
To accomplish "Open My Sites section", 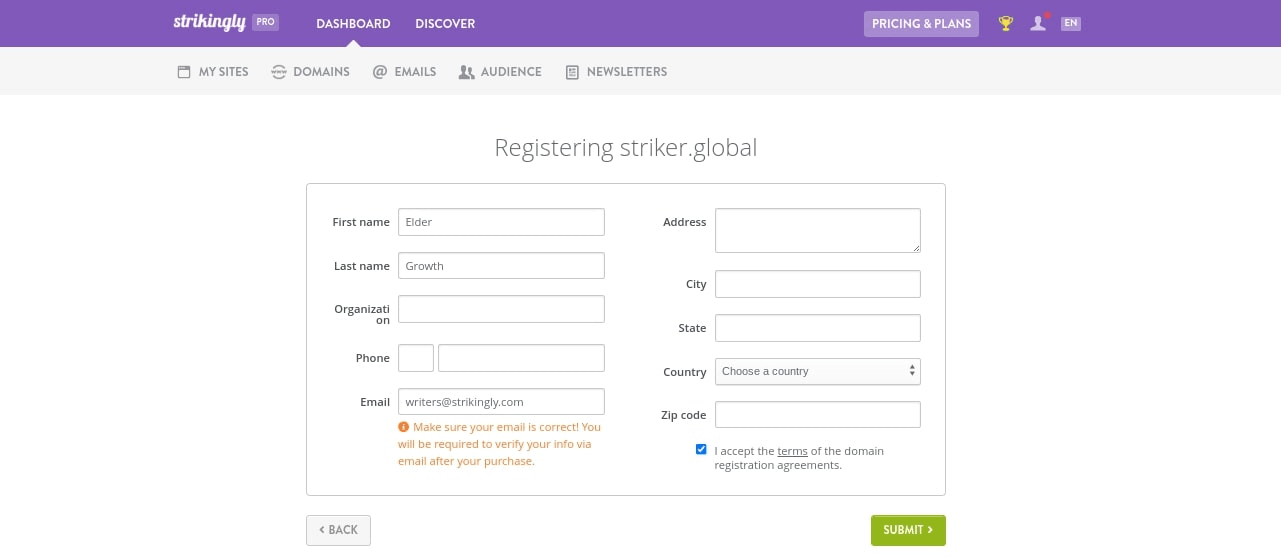I will coord(212,72).
